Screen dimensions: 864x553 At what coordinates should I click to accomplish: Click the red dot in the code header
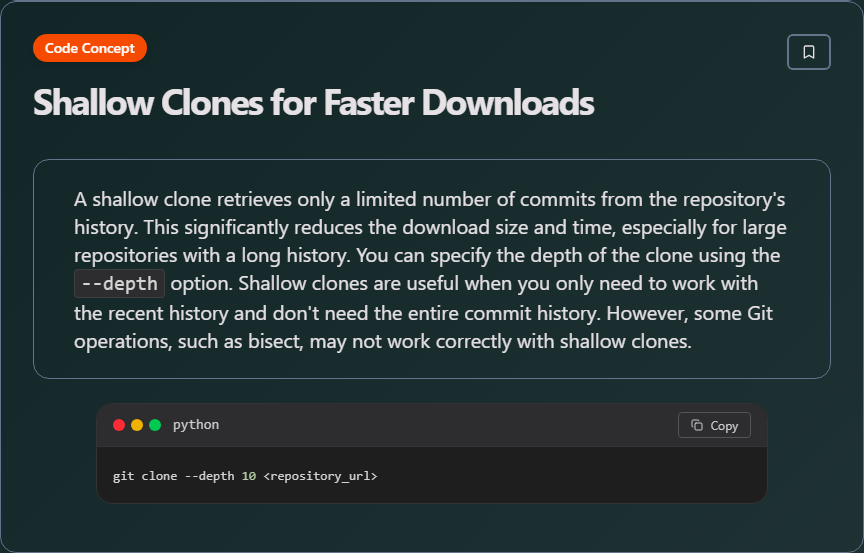[119, 425]
